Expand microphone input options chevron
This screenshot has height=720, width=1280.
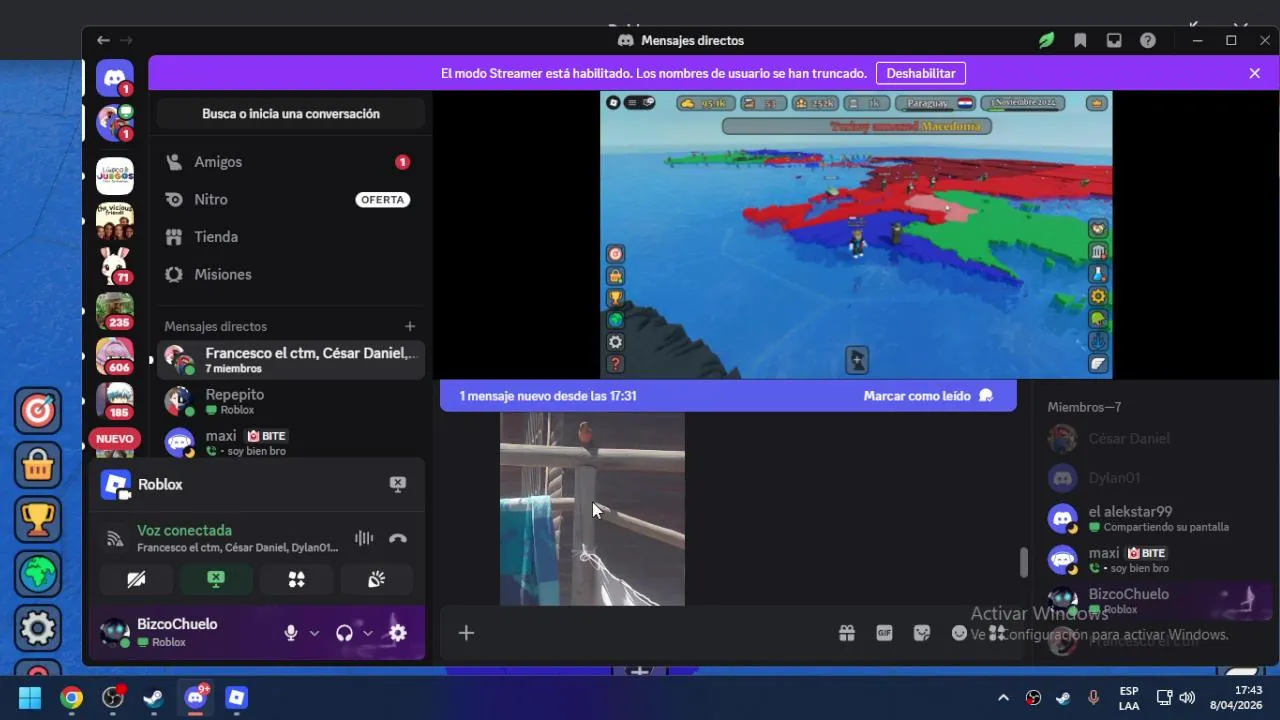[x=314, y=633]
